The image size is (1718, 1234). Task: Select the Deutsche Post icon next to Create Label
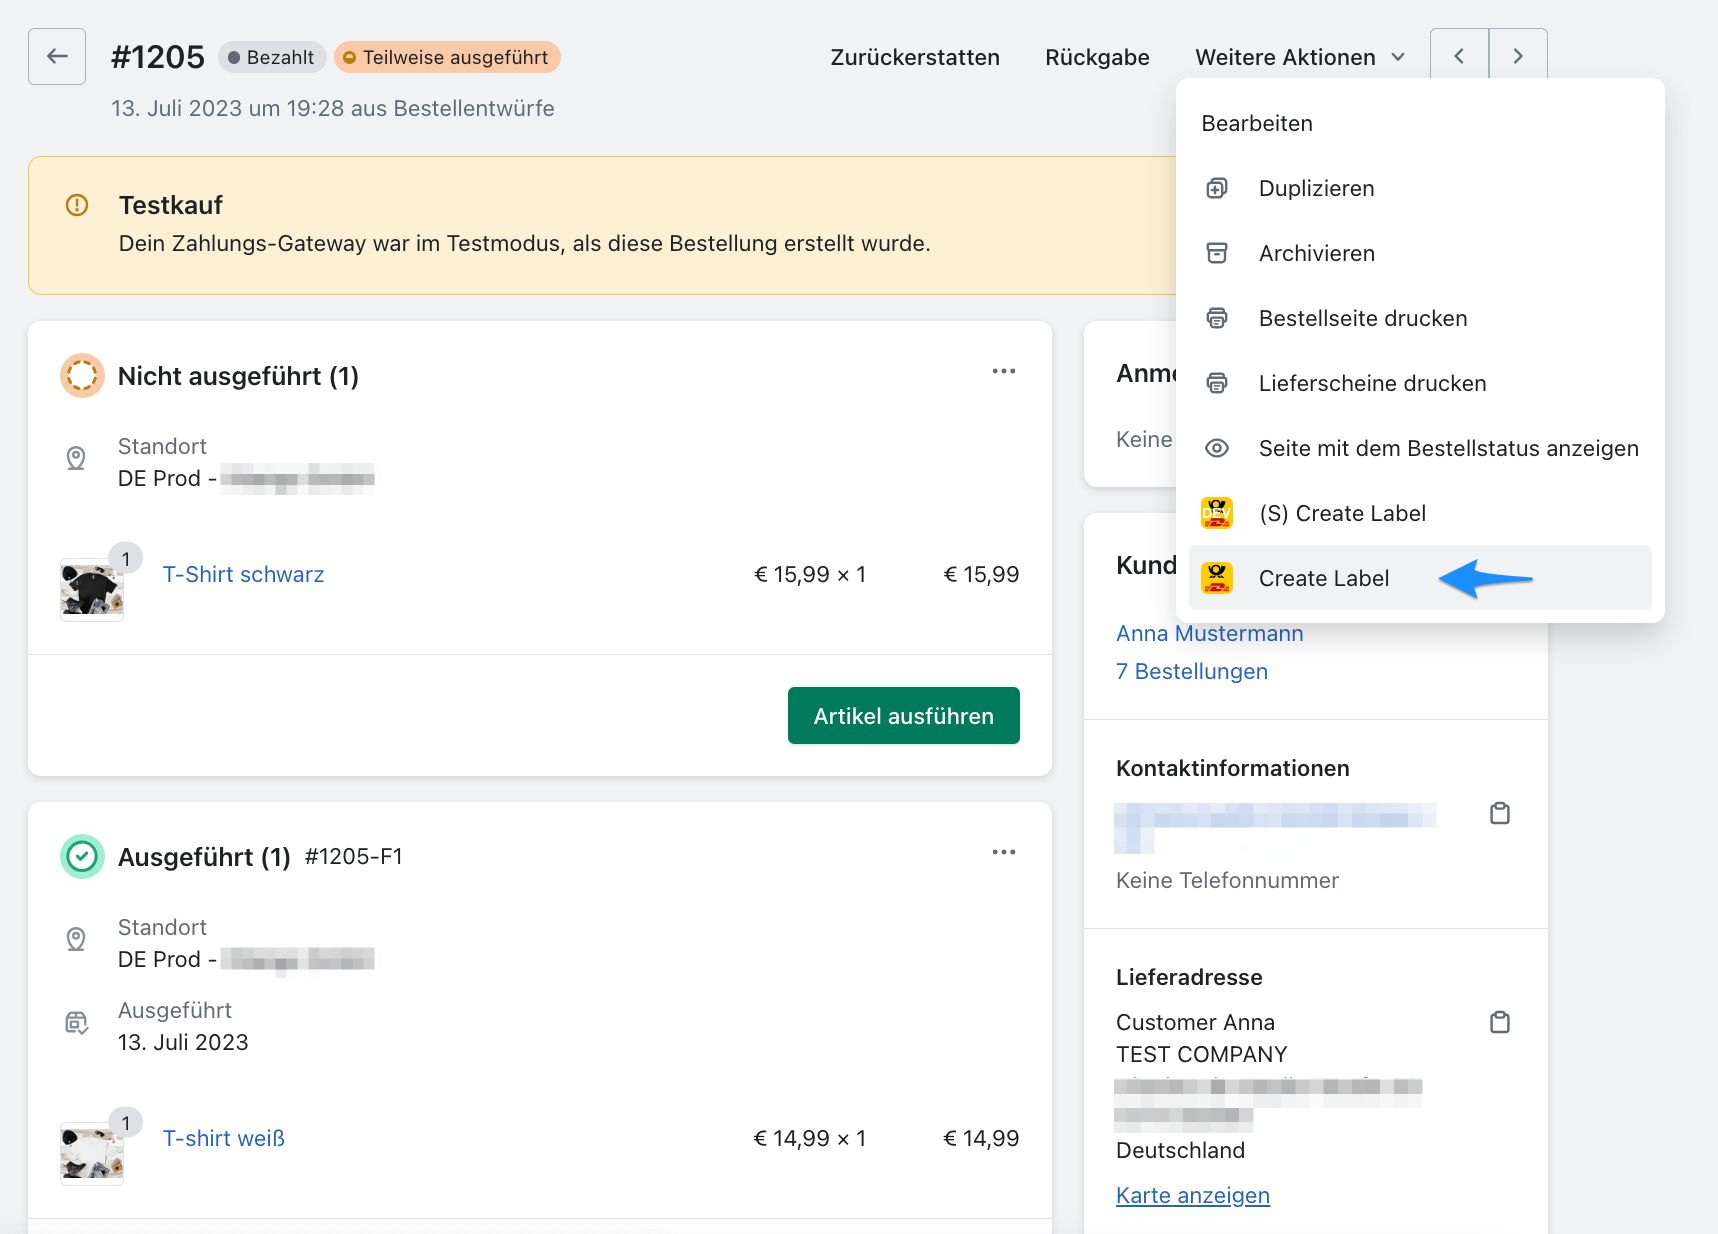click(1216, 578)
